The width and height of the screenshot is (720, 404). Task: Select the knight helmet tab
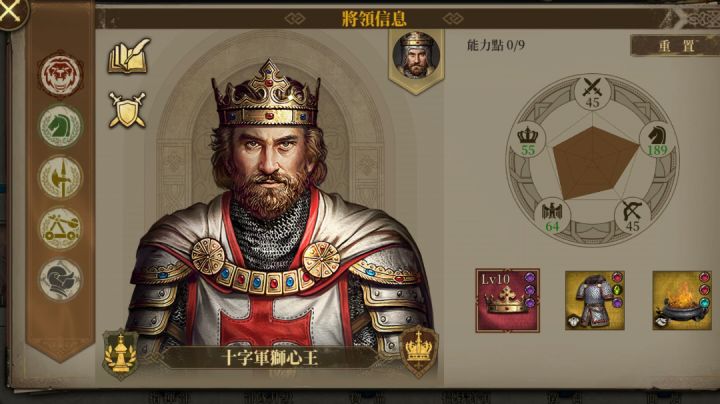click(61, 279)
